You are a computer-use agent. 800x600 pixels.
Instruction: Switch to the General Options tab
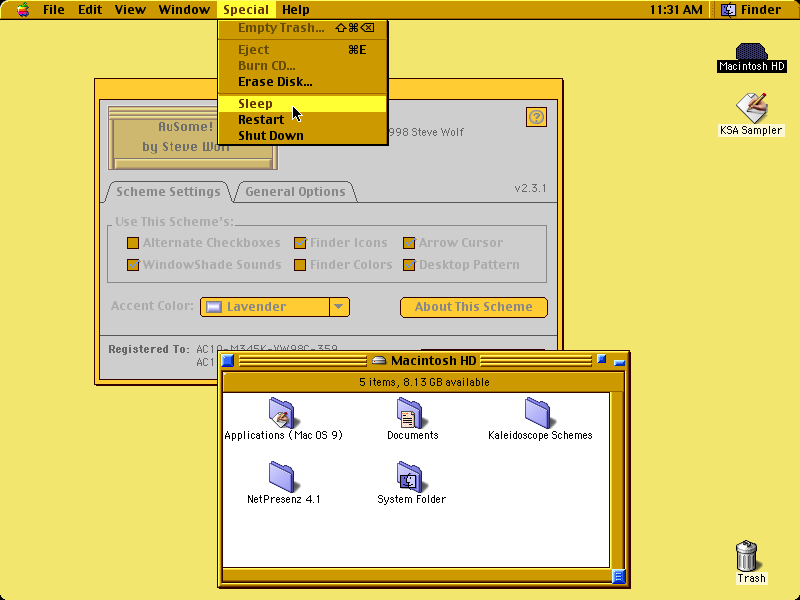(295, 192)
